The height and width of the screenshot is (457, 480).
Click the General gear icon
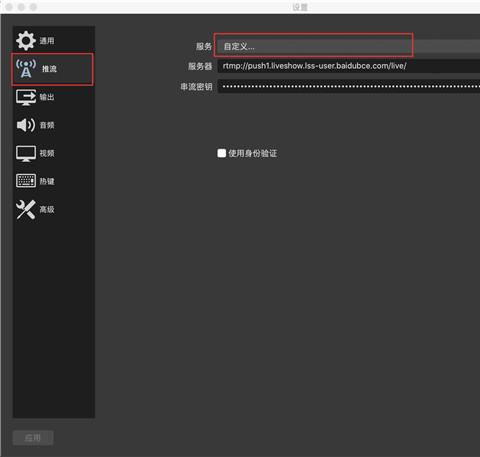[x=26, y=41]
